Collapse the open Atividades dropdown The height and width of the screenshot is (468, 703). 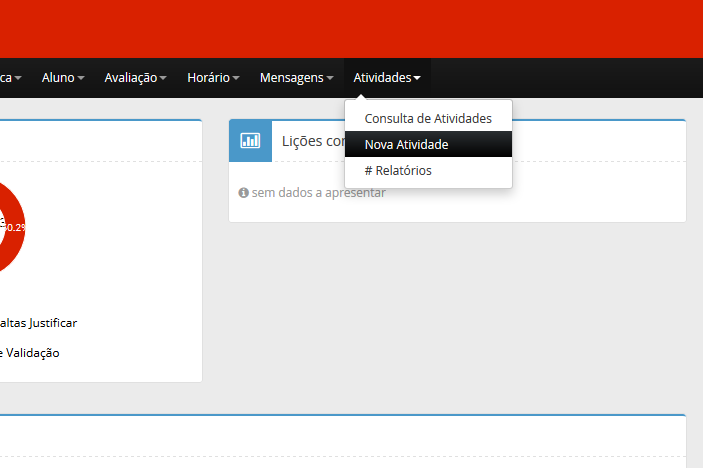tap(386, 77)
